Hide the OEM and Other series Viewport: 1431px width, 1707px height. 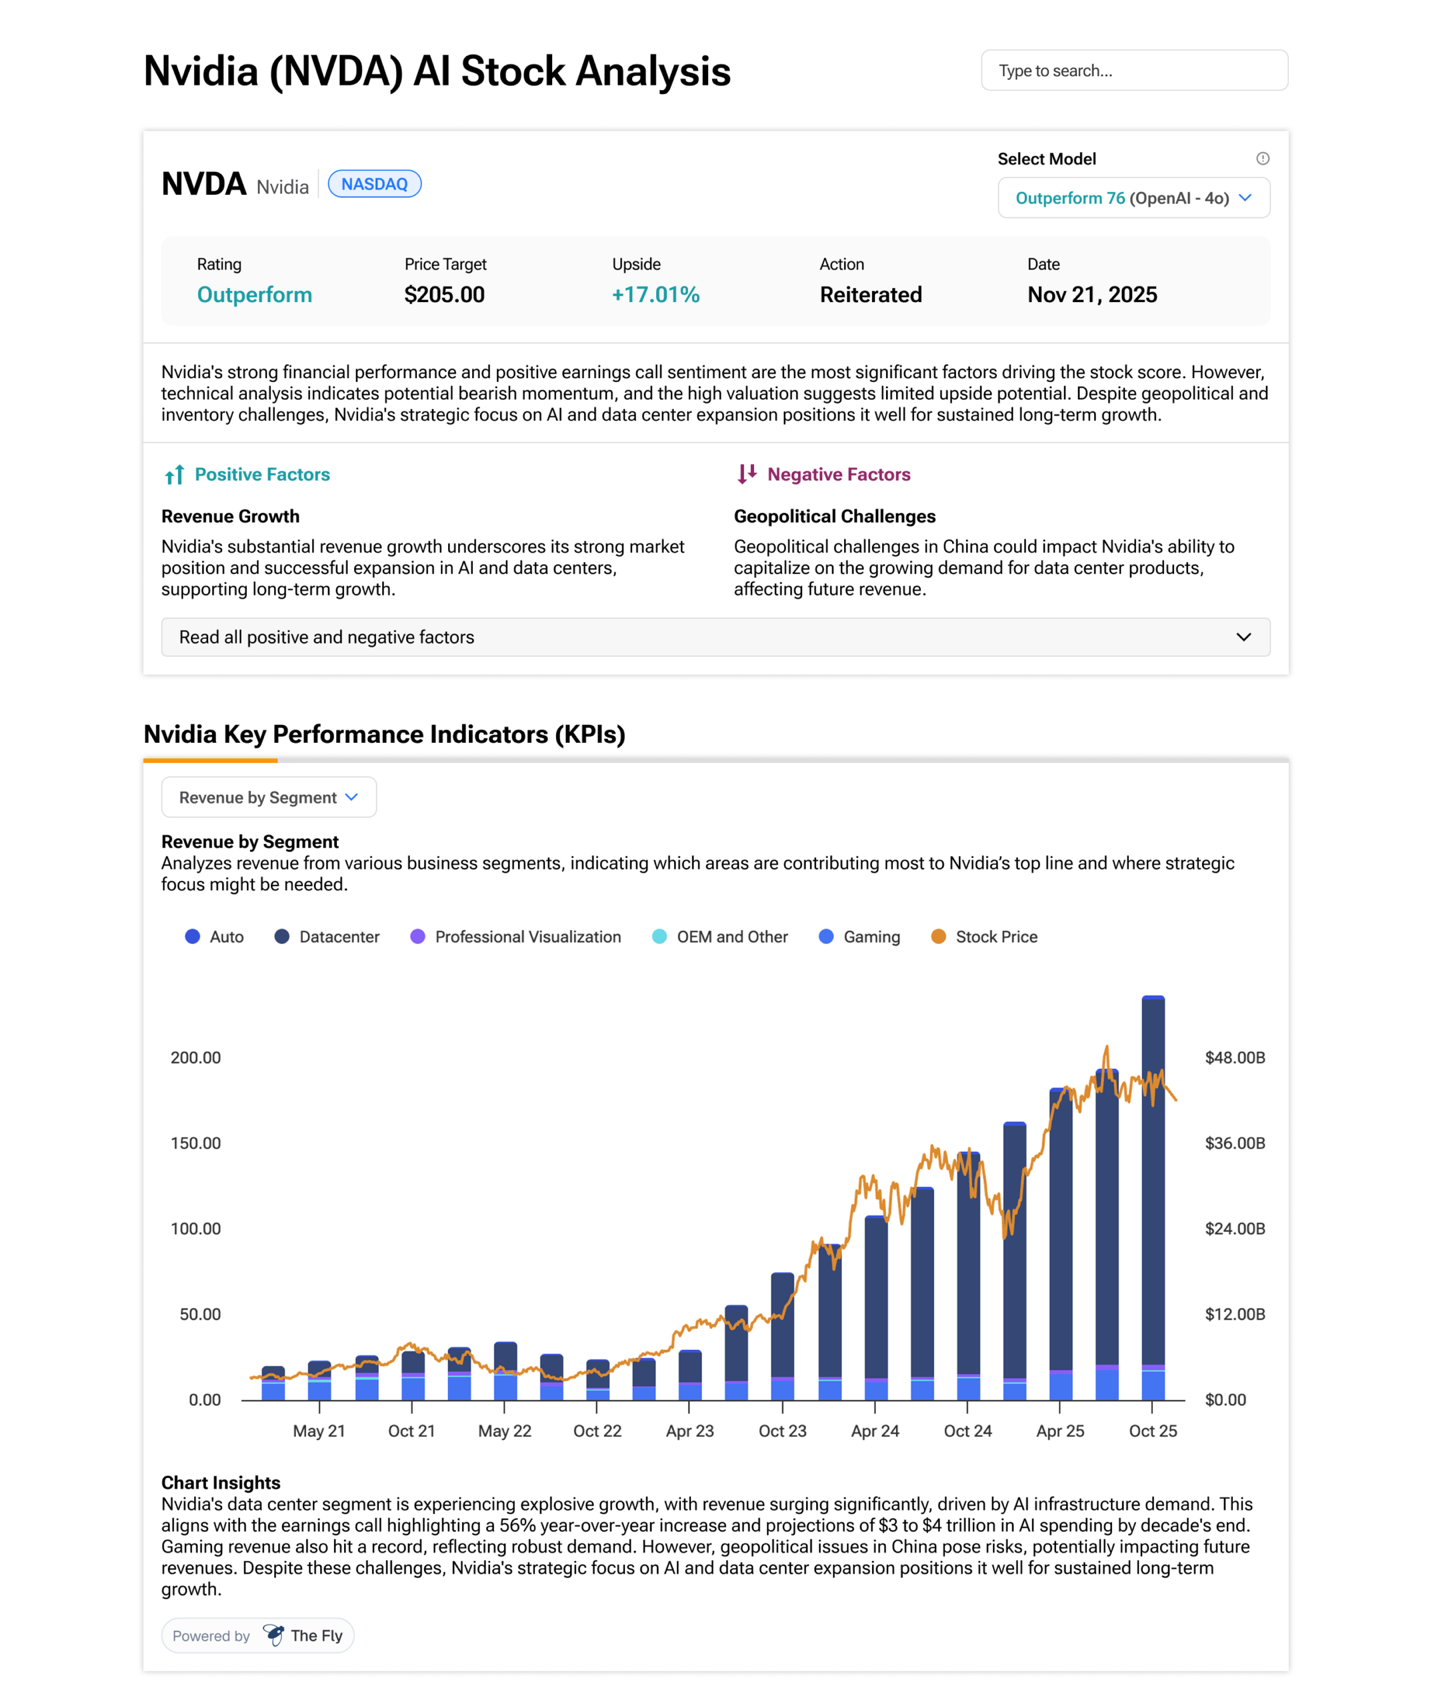[x=720, y=937]
